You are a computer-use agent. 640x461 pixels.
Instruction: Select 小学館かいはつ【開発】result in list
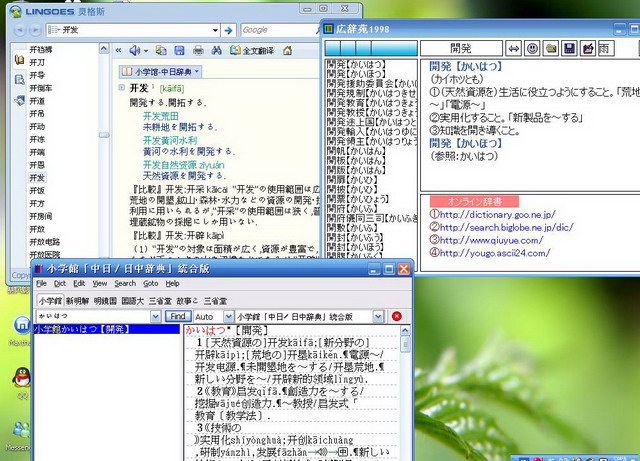(x=107, y=329)
